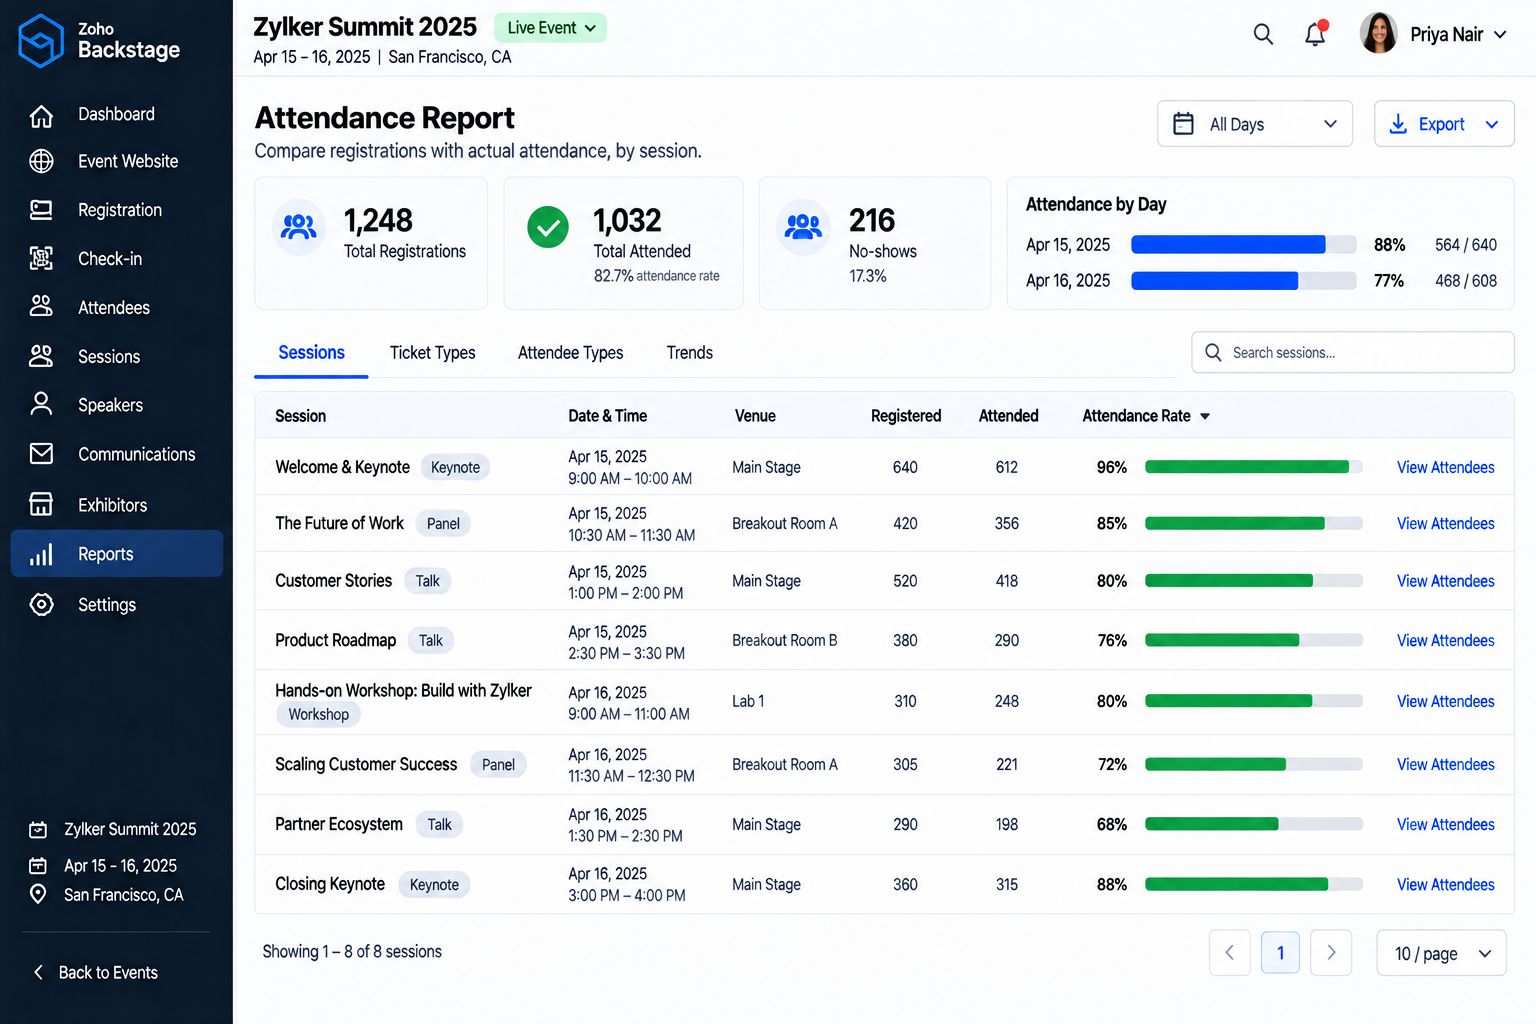The width and height of the screenshot is (1536, 1024).
Task: Switch to the Trends tab
Action: pyautogui.click(x=690, y=353)
